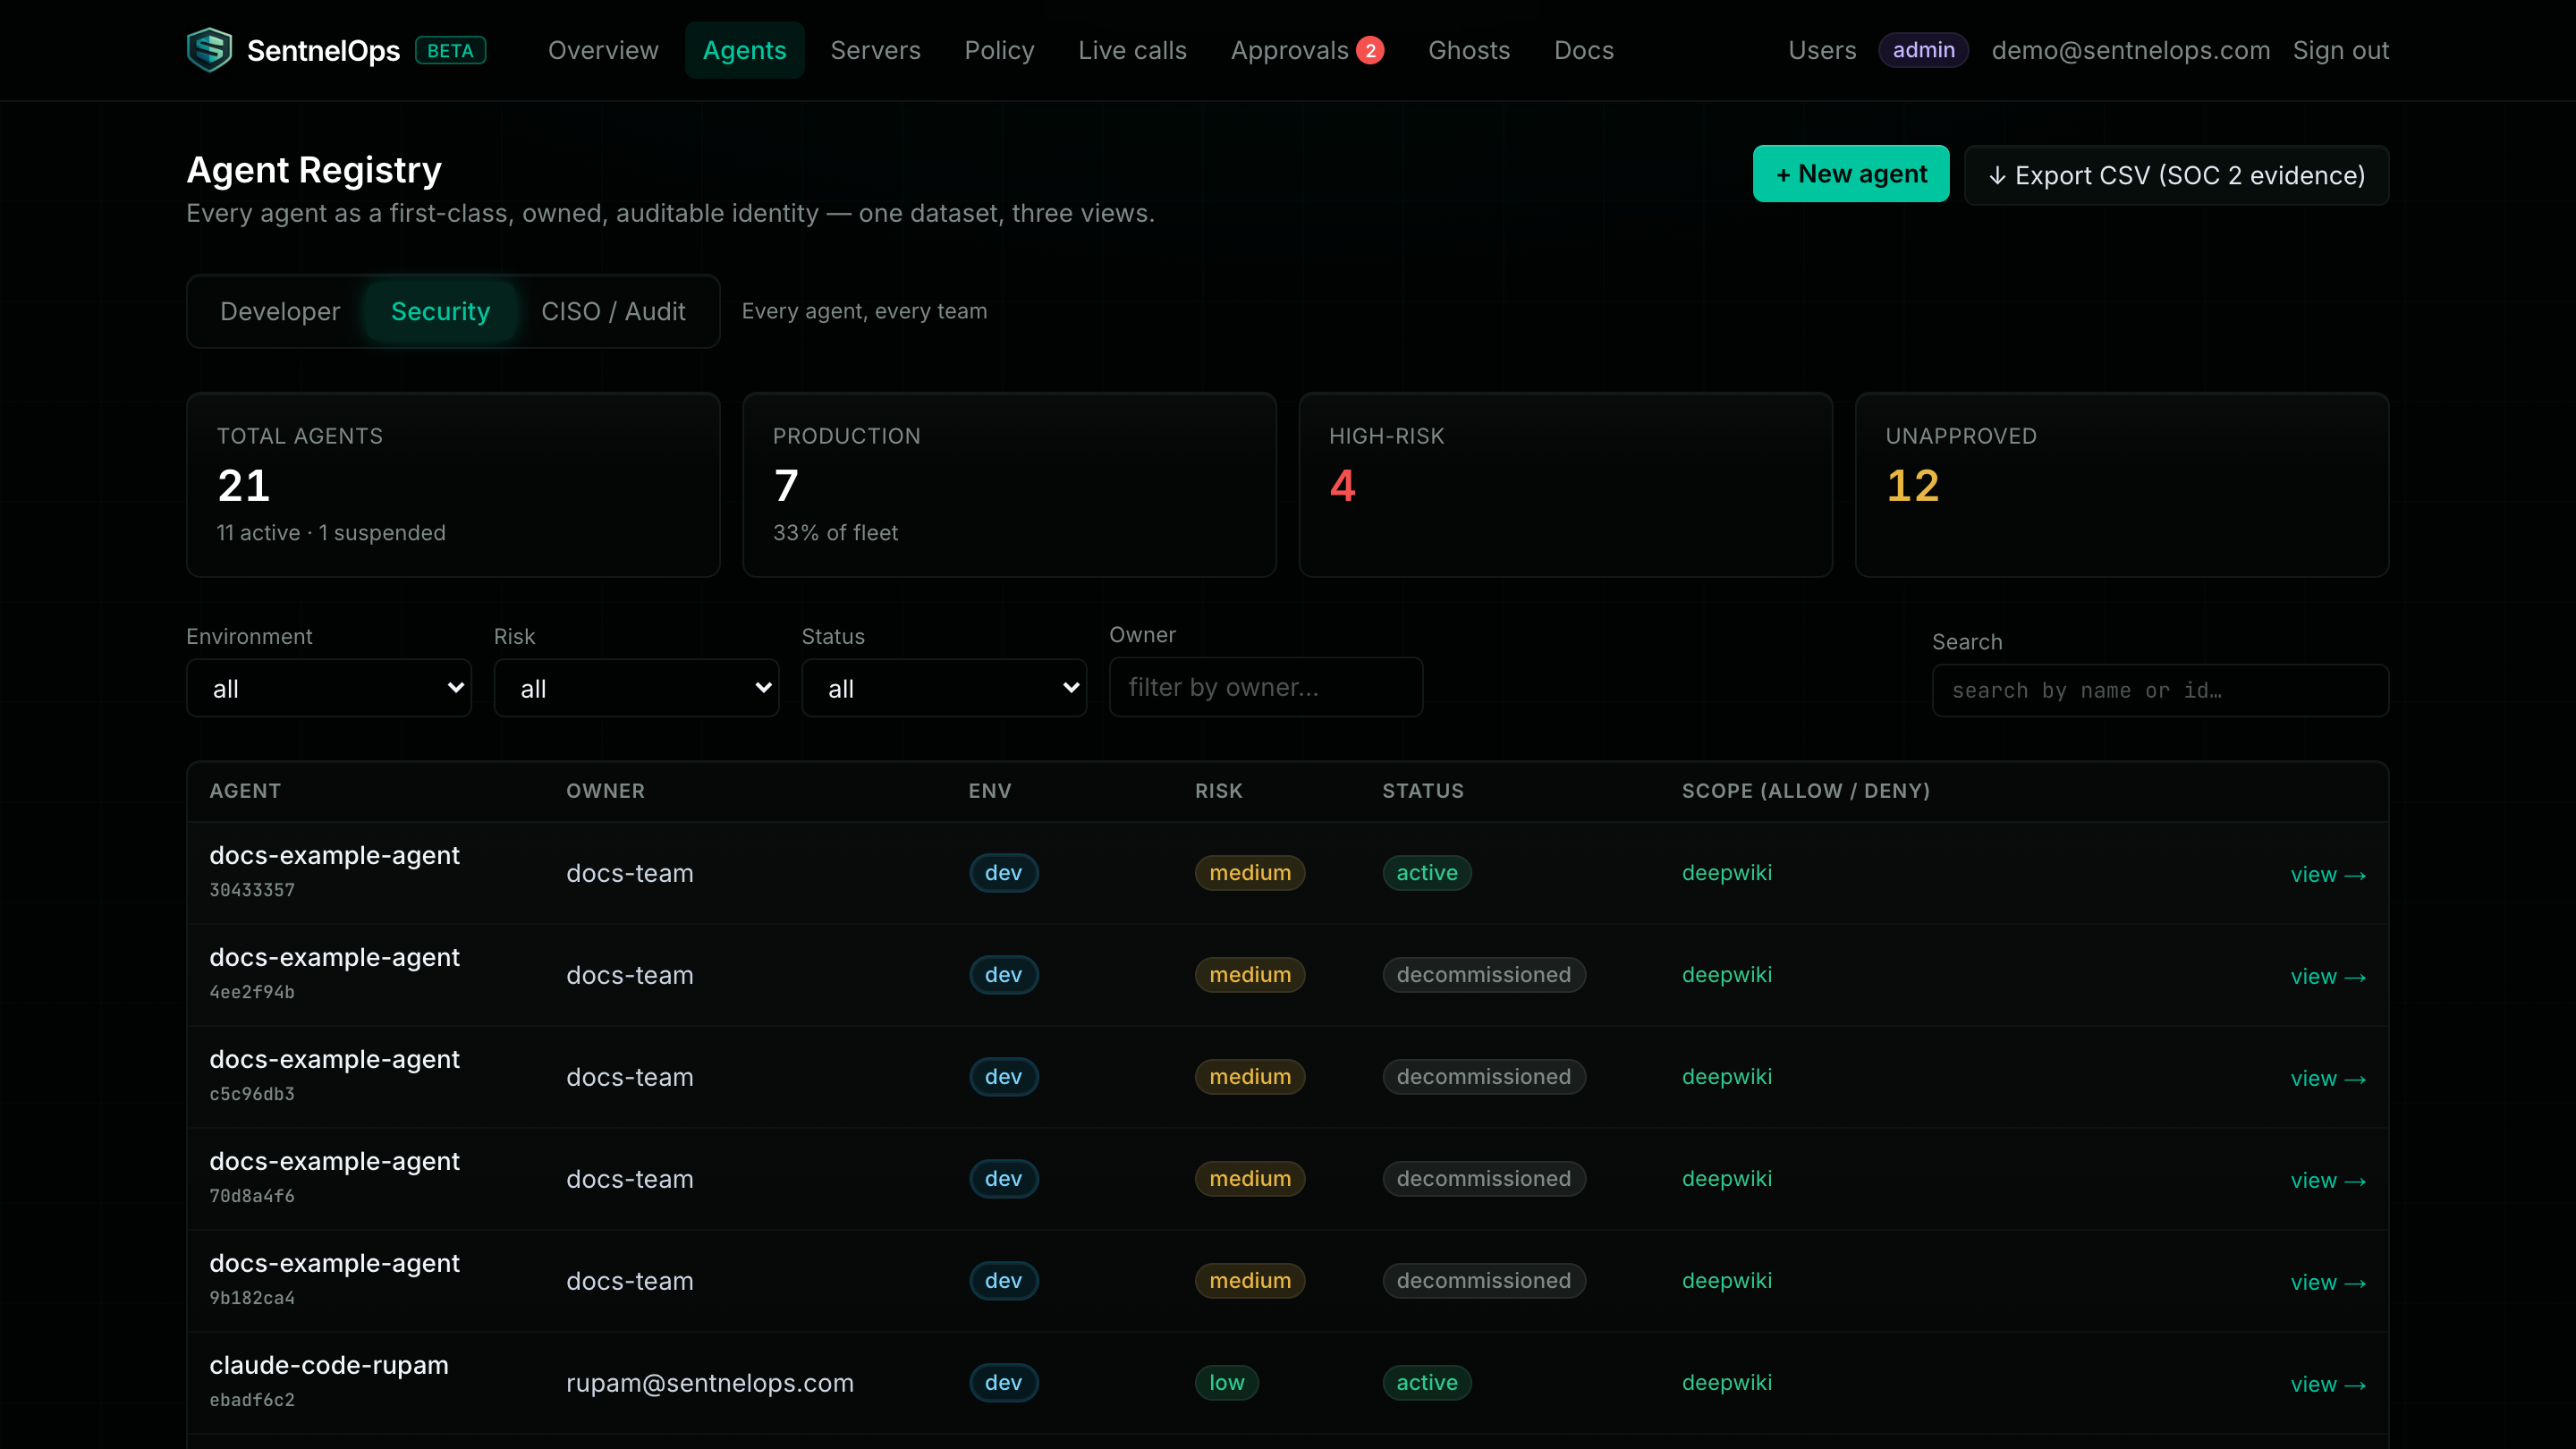Image resolution: width=2576 pixels, height=1449 pixels.
Task: Click the Unapproved stat card
Action: 2122,484
